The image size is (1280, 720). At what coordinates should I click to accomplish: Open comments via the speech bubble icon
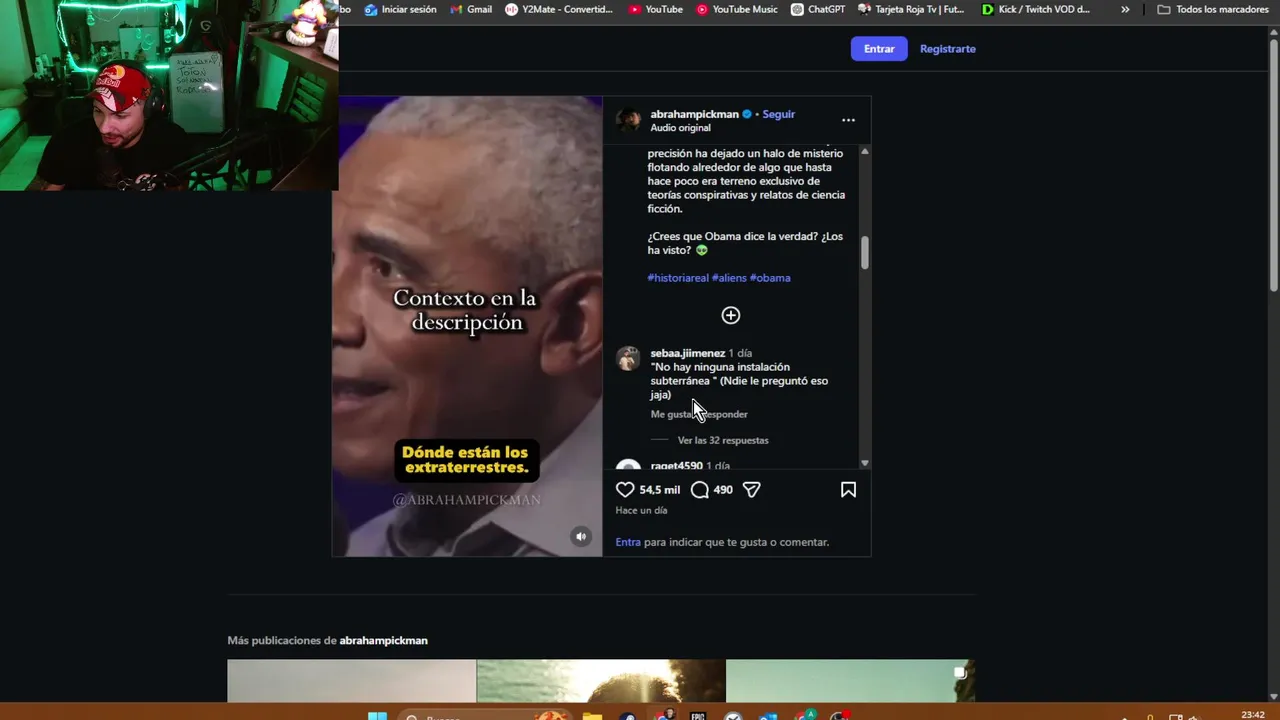tap(700, 490)
